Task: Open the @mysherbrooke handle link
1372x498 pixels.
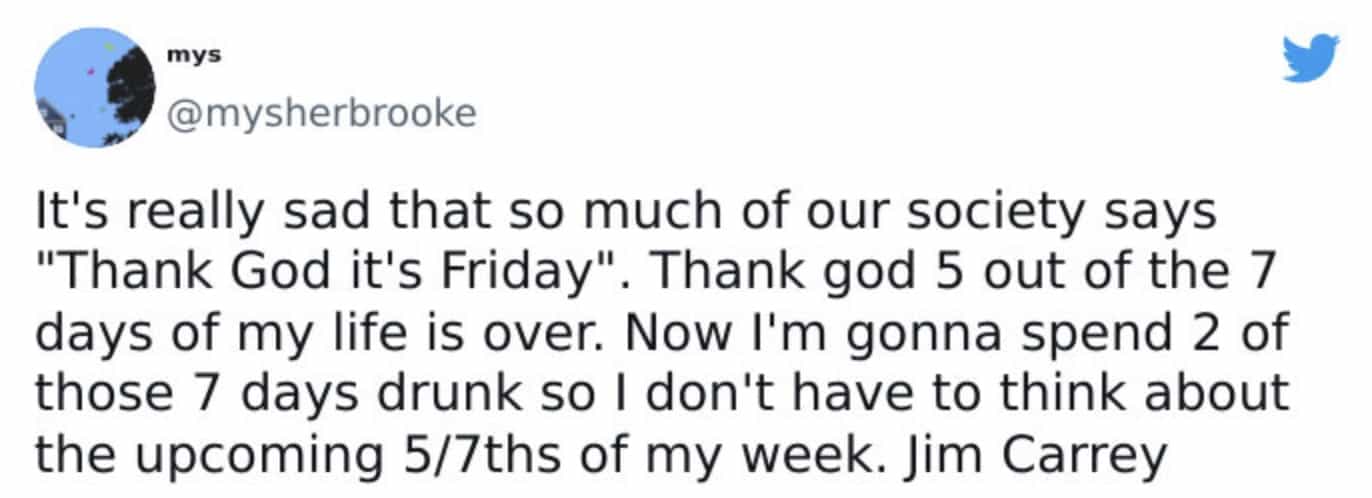Action: click(x=320, y=113)
